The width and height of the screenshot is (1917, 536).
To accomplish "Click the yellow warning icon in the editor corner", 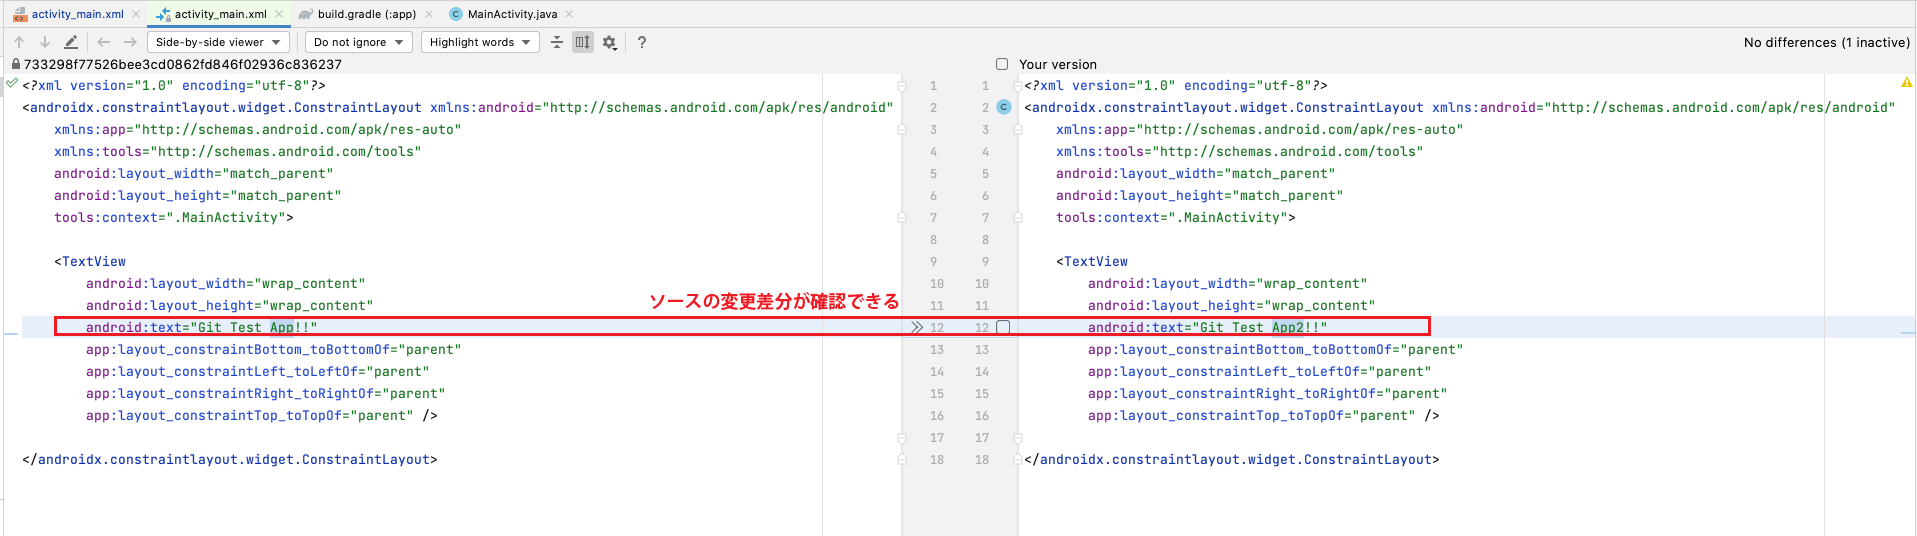I will (x=1906, y=82).
